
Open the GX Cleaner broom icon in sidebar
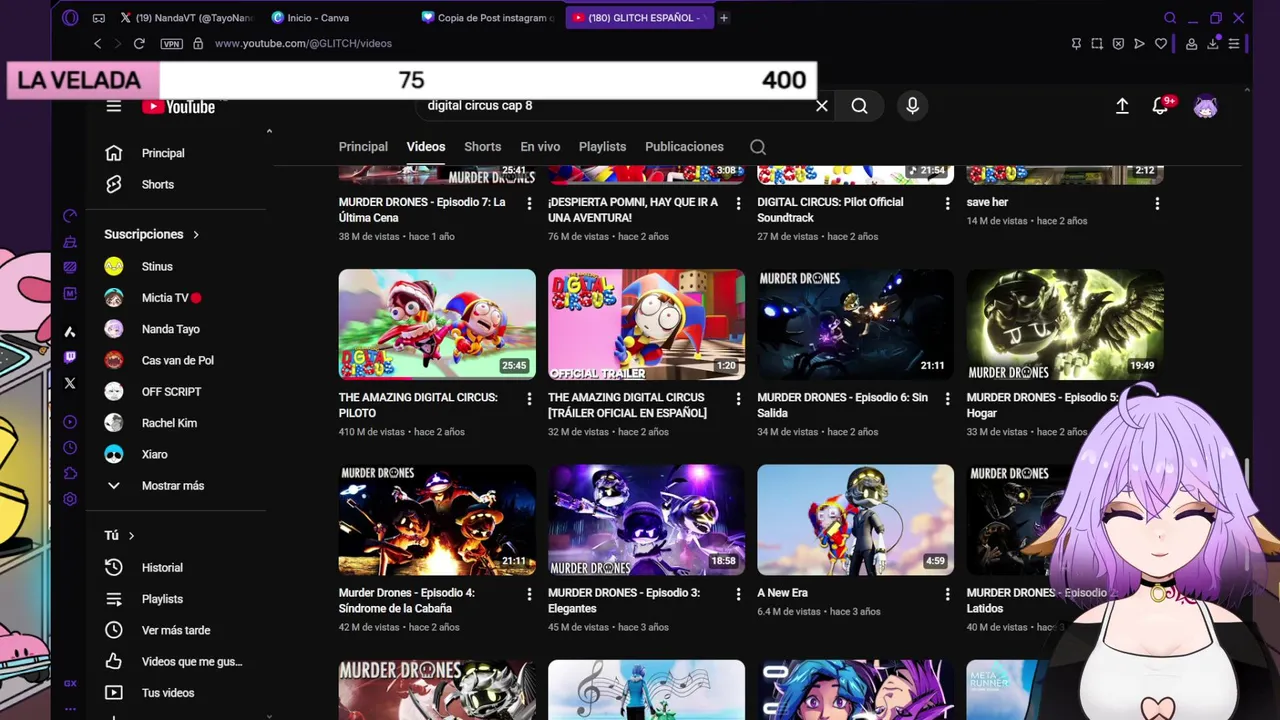pos(70,242)
